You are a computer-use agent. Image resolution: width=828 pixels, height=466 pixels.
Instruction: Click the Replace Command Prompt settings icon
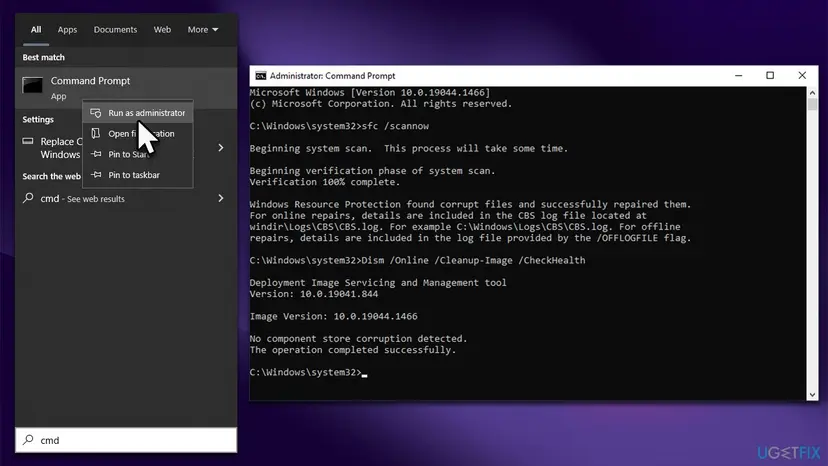coord(27,141)
